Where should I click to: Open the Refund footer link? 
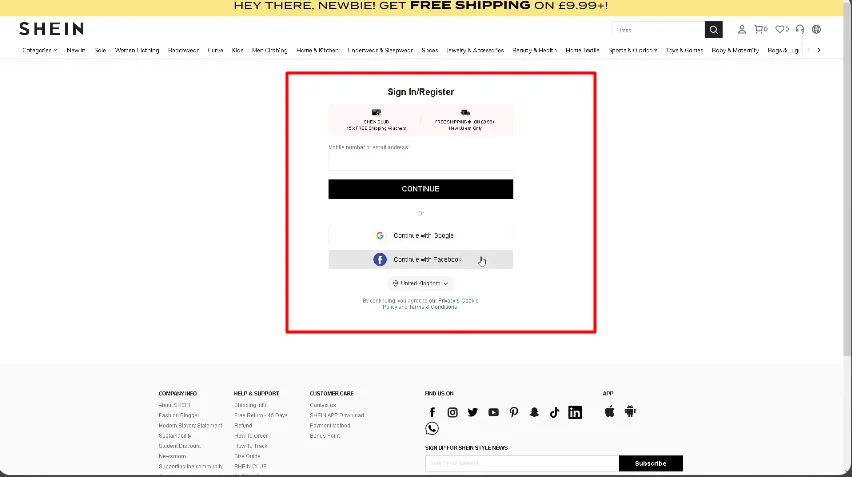coord(243,425)
